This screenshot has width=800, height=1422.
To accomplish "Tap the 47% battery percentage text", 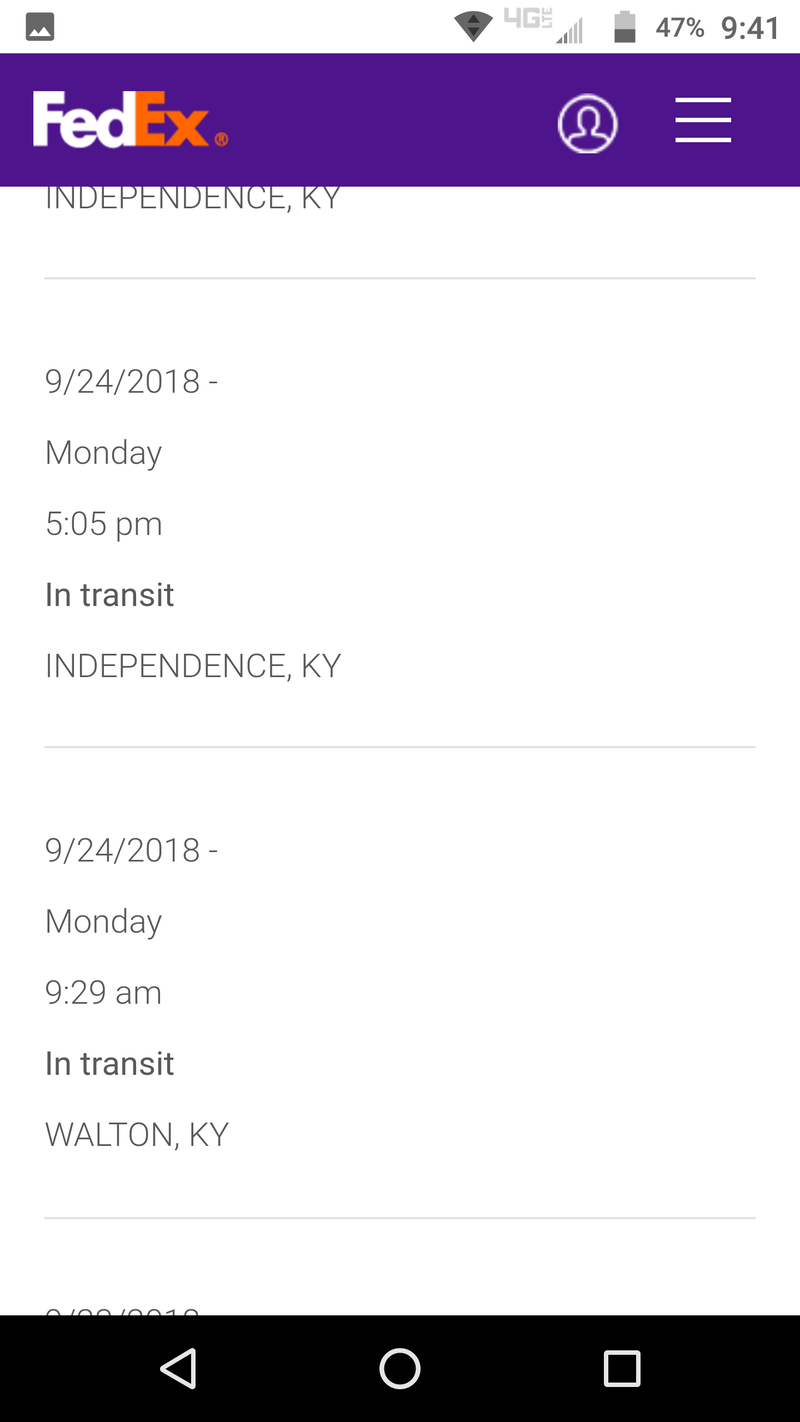I will coord(680,27).
